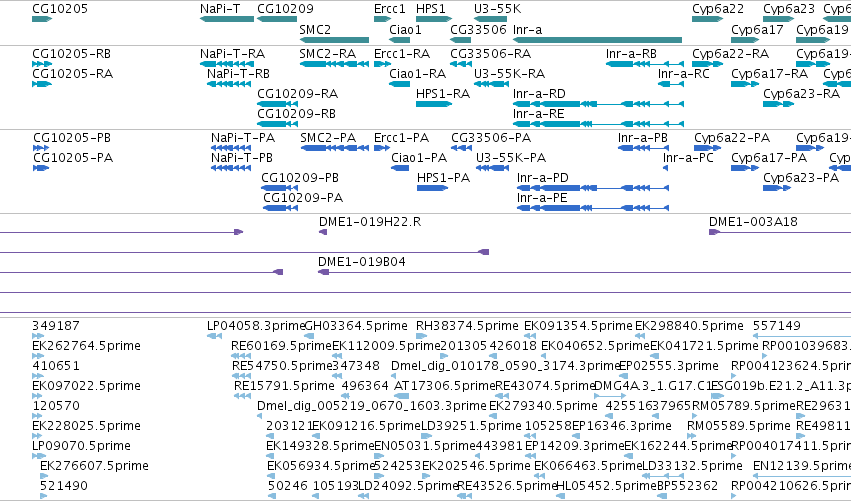Click EST 521490 label
This screenshot has height=501, width=851.
pyautogui.click(x=64, y=485)
